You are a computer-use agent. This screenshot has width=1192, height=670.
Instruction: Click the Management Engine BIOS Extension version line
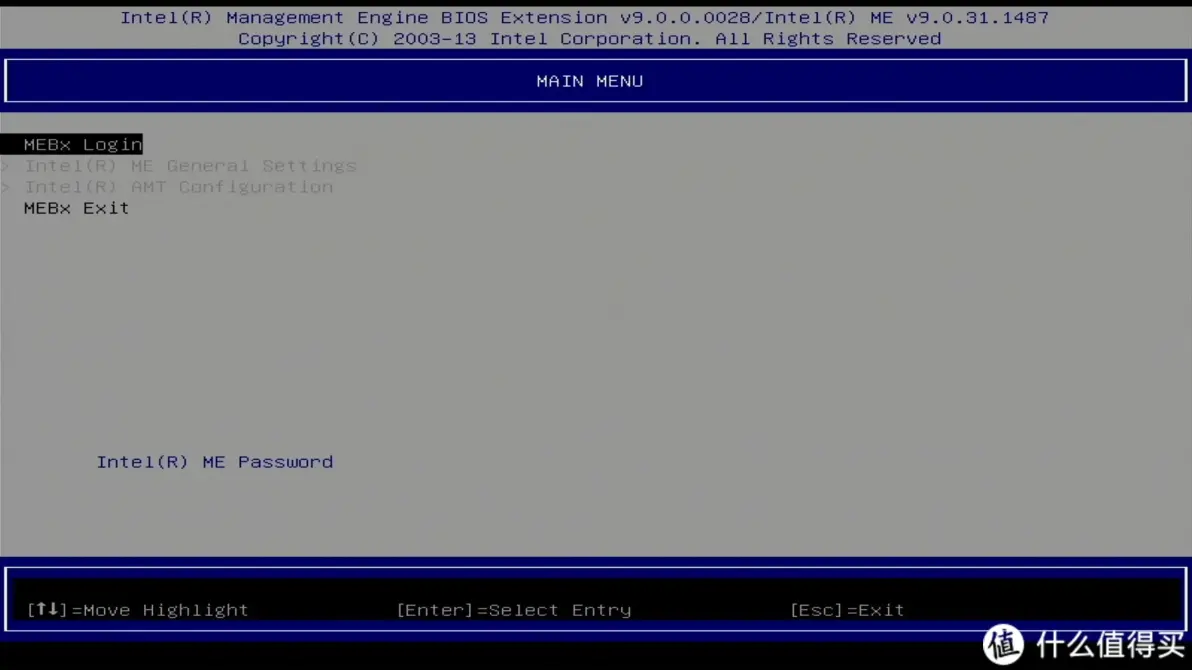click(430, 18)
